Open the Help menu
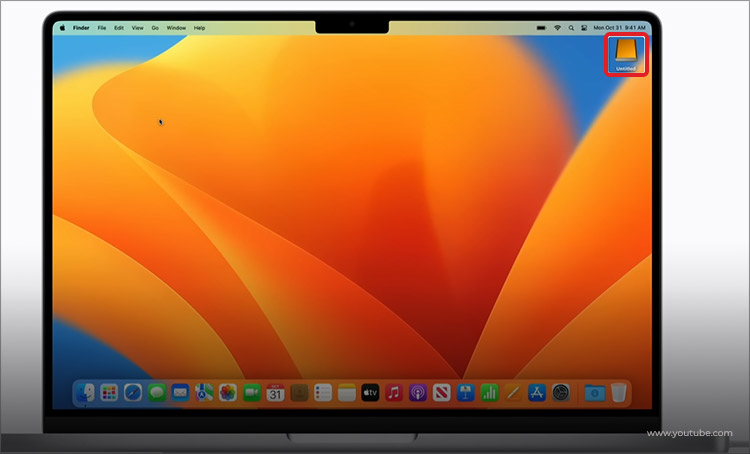 (x=199, y=28)
